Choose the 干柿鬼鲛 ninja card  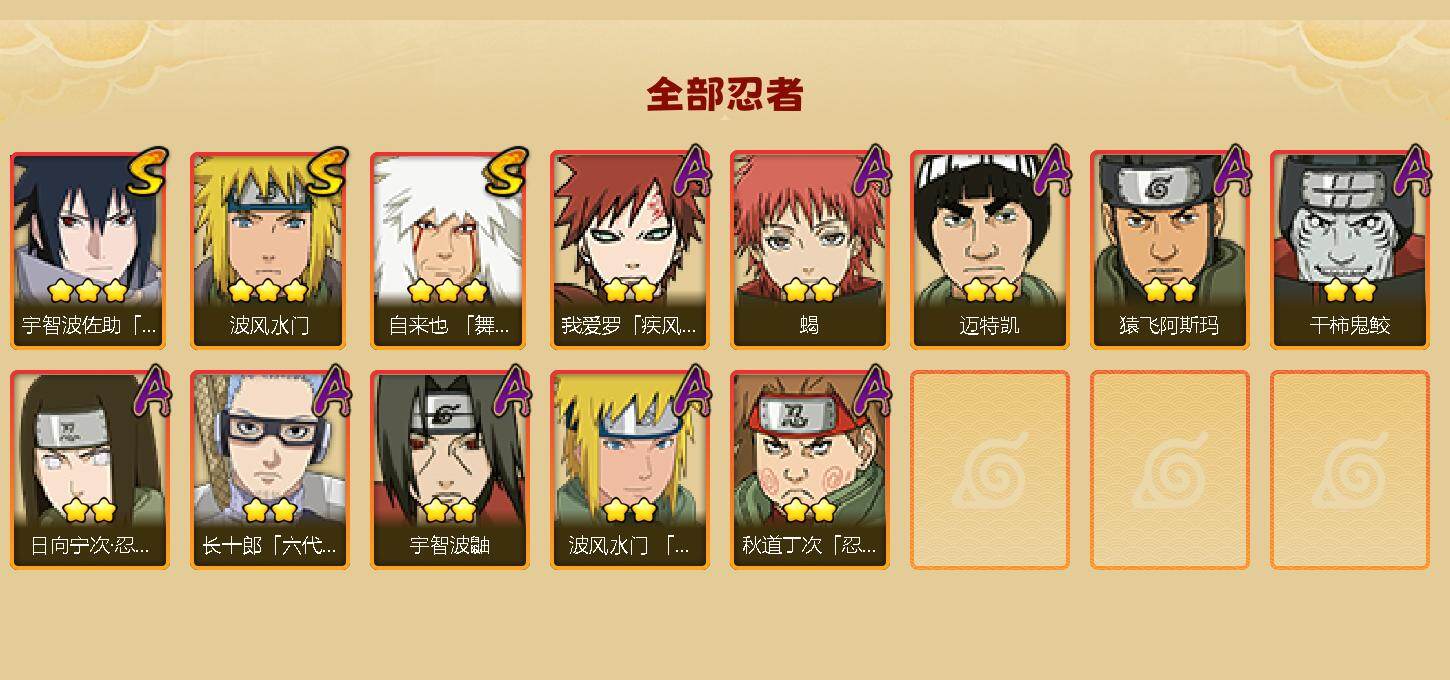[x=1350, y=250]
